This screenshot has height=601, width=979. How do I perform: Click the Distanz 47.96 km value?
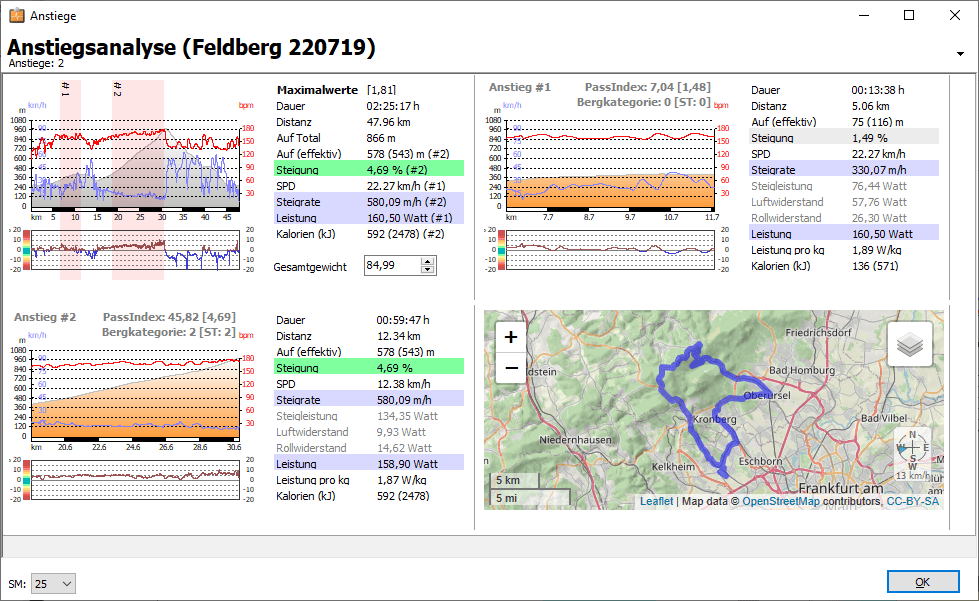click(388, 122)
